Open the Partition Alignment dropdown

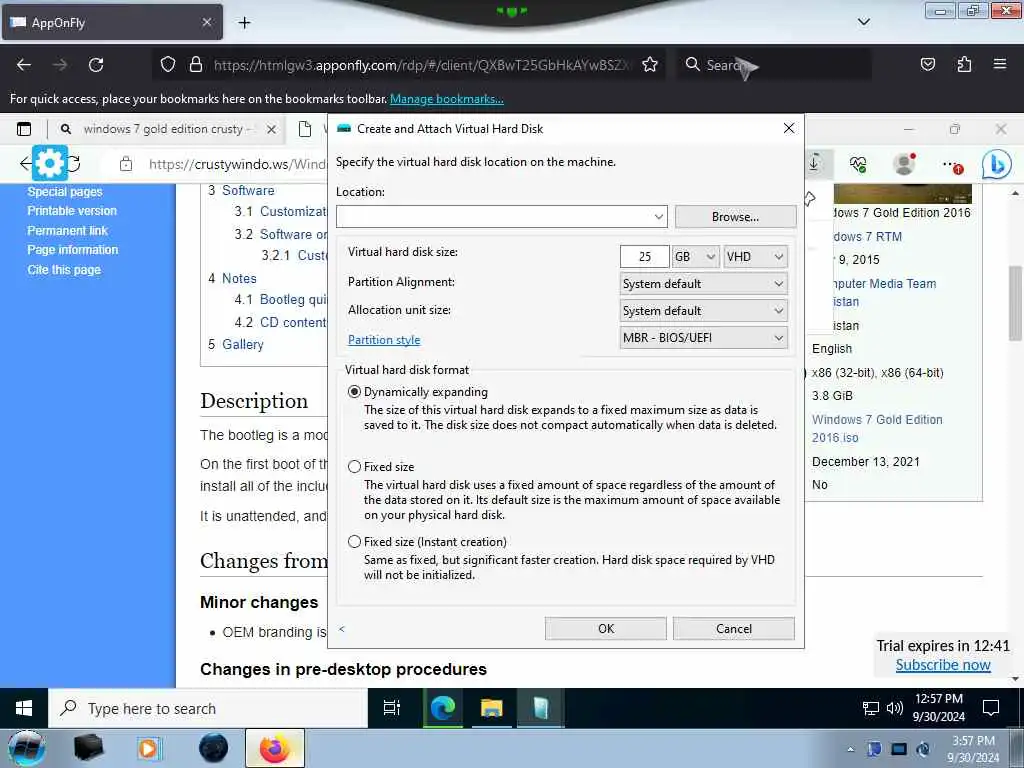pos(703,284)
